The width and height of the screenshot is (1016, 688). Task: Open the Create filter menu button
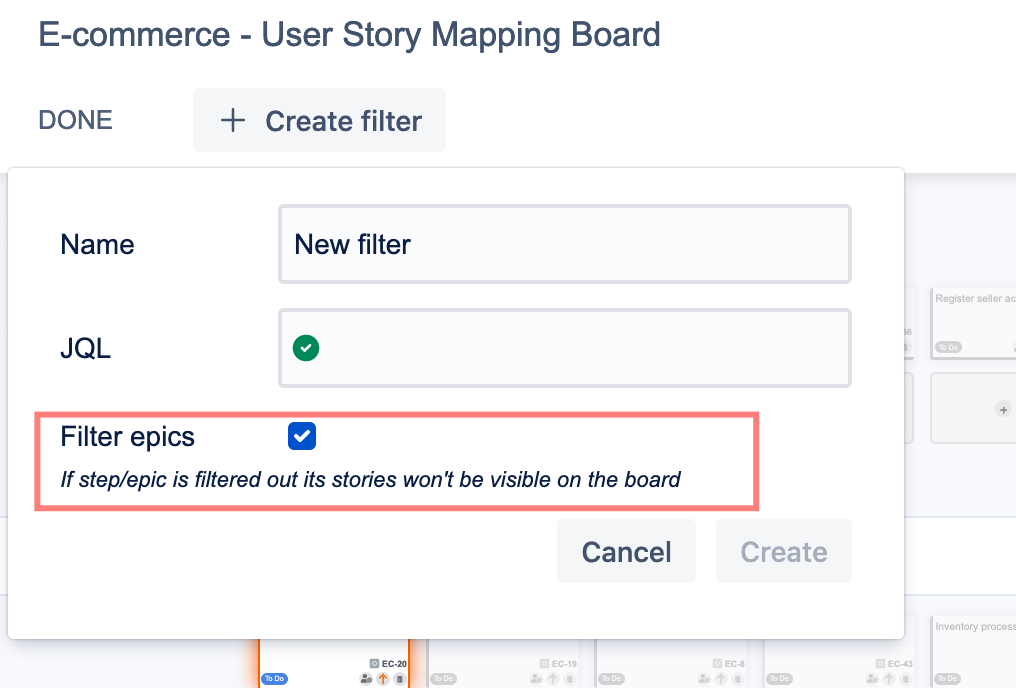pos(319,121)
